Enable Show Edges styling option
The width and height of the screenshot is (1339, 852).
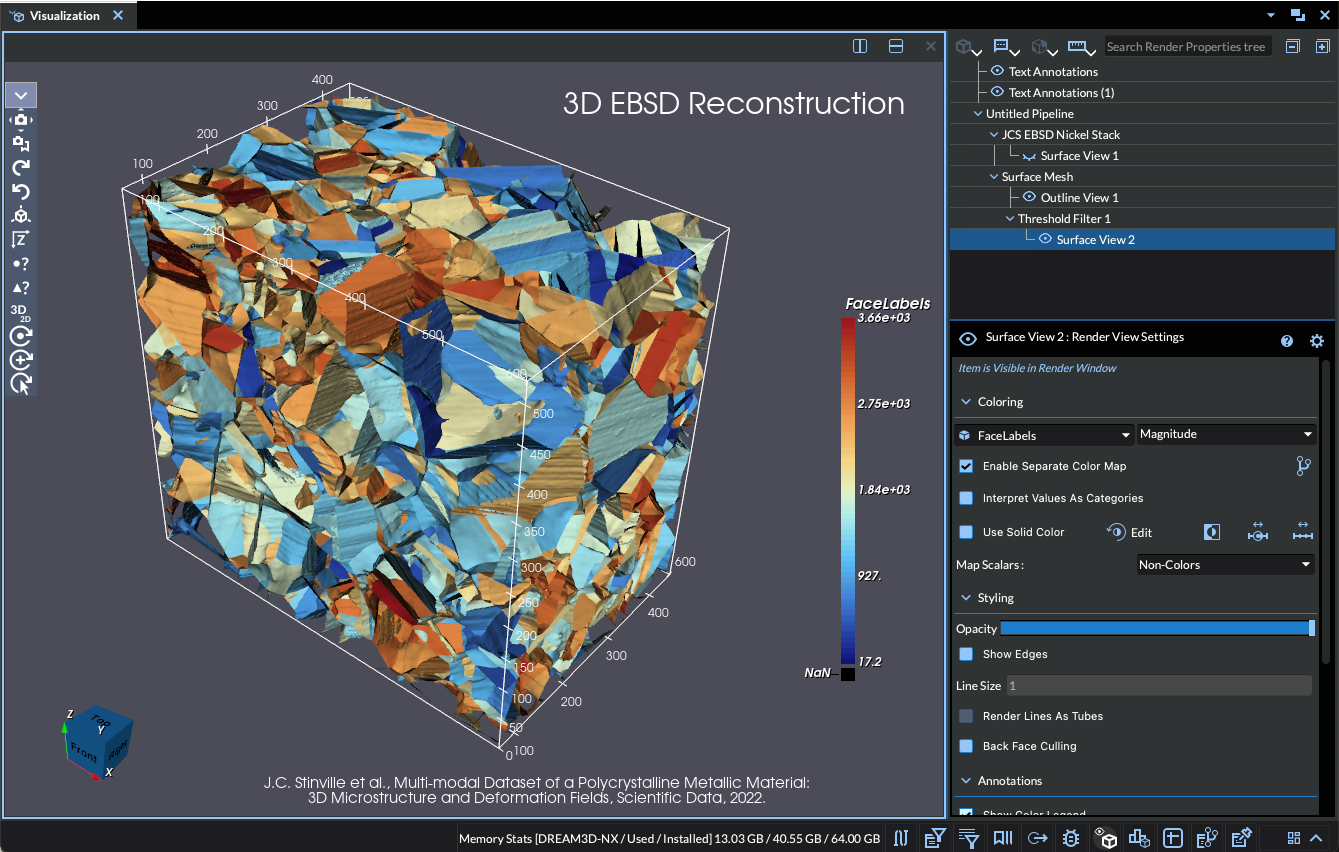tap(966, 654)
